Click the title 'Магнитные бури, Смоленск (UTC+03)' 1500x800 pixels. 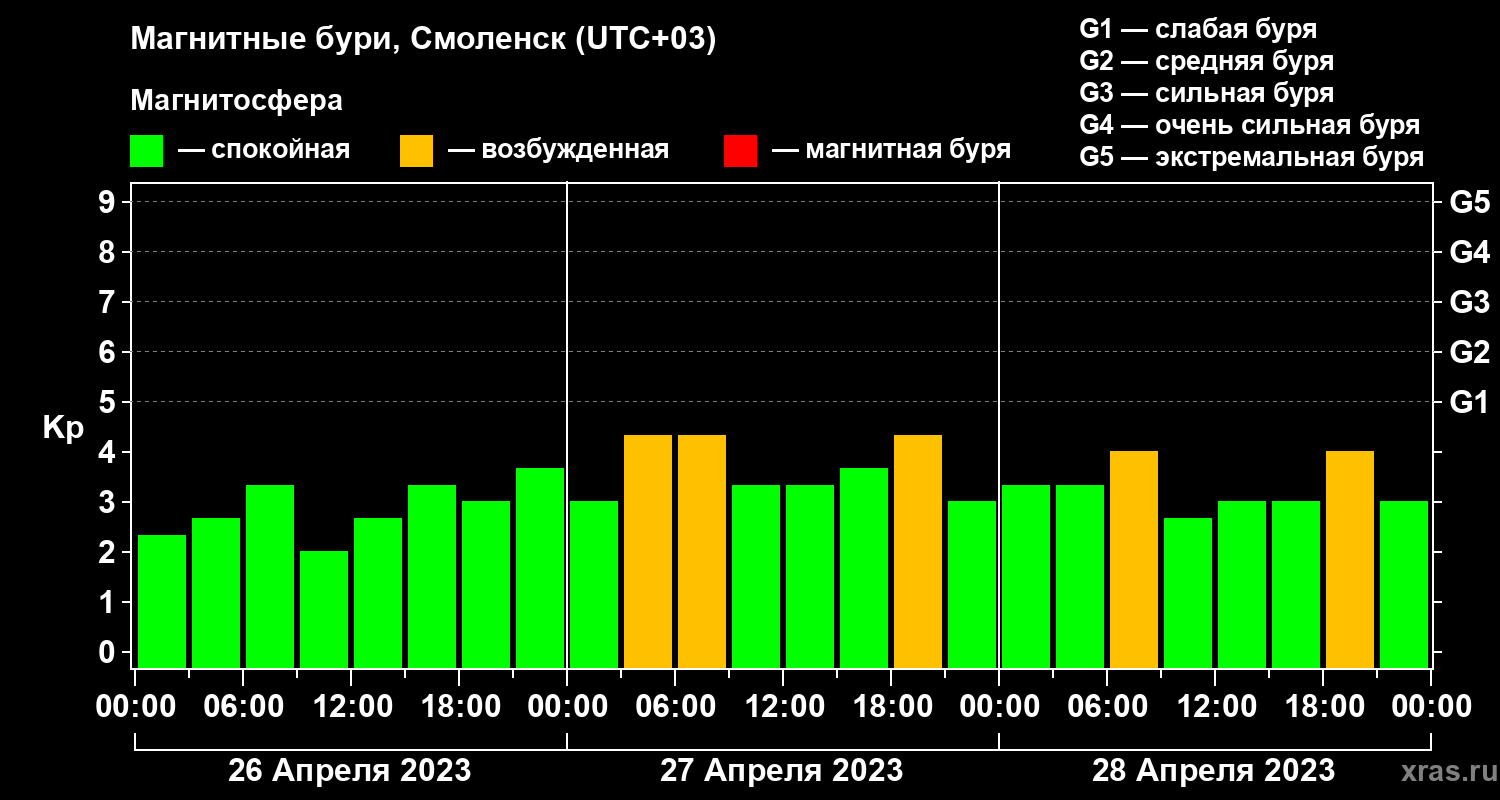[424, 41]
